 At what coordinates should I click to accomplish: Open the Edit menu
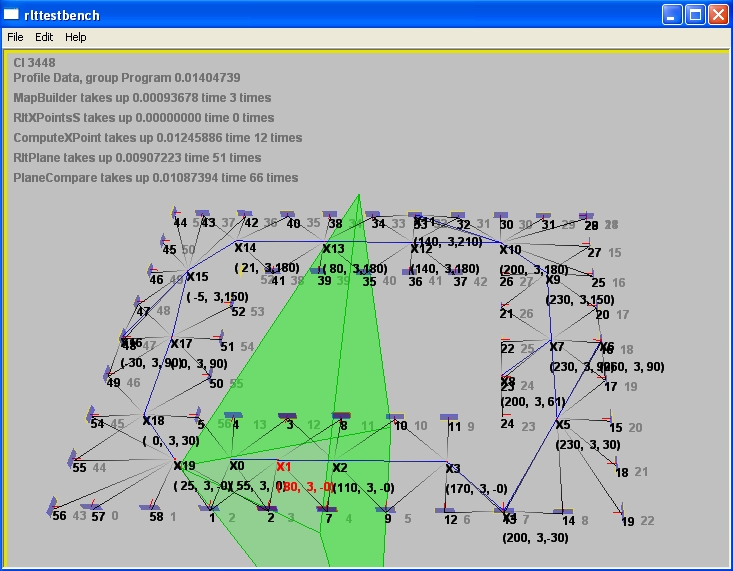pos(44,37)
